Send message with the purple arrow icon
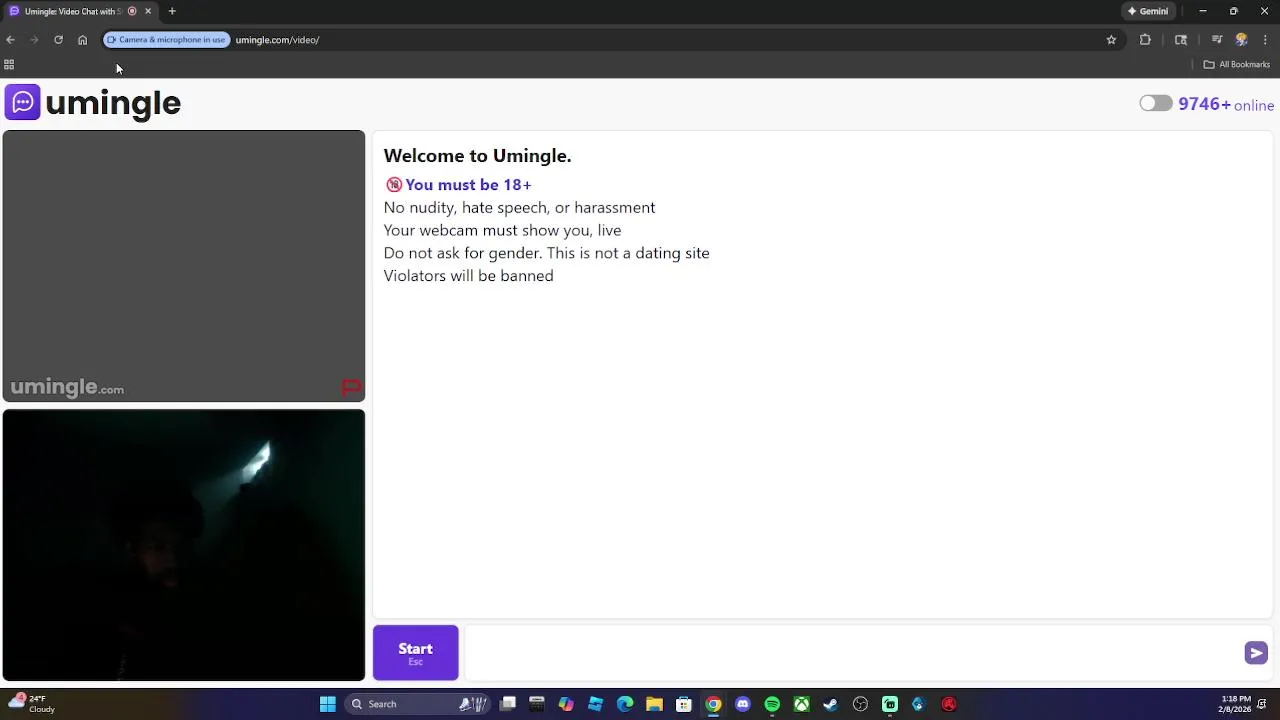The width and height of the screenshot is (1280, 720). point(1256,653)
